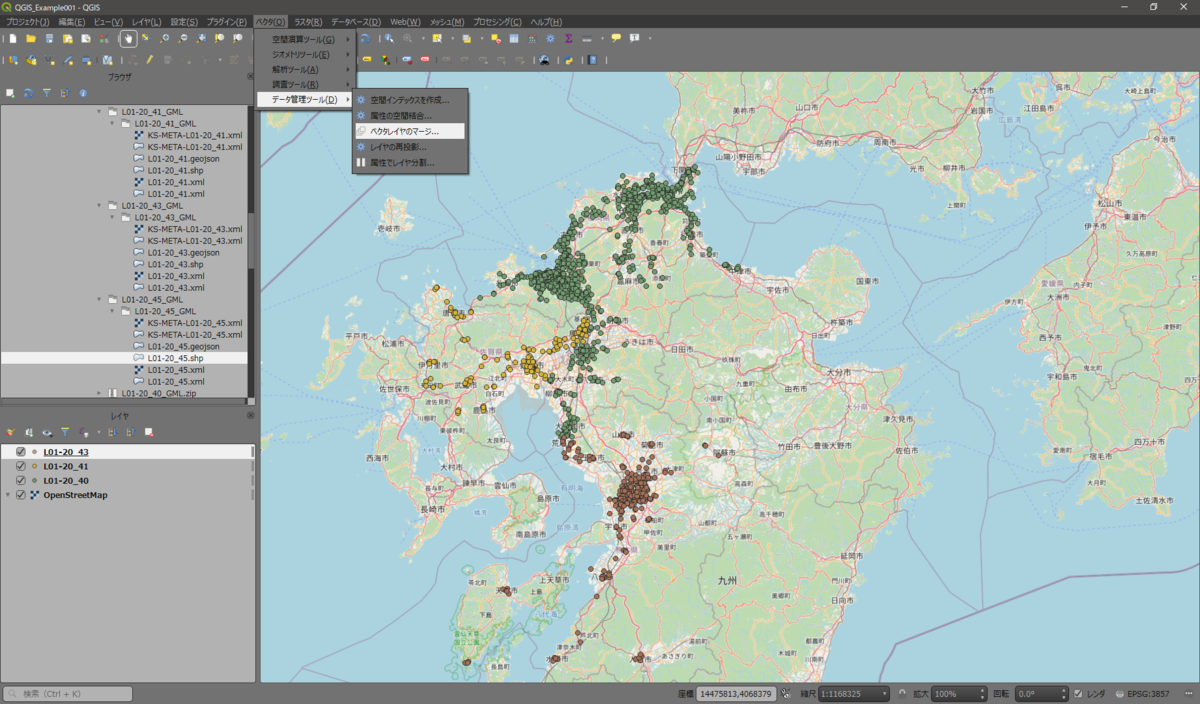Open the Data Source Manager icon
This screenshot has width=1200, height=704.
(12, 60)
